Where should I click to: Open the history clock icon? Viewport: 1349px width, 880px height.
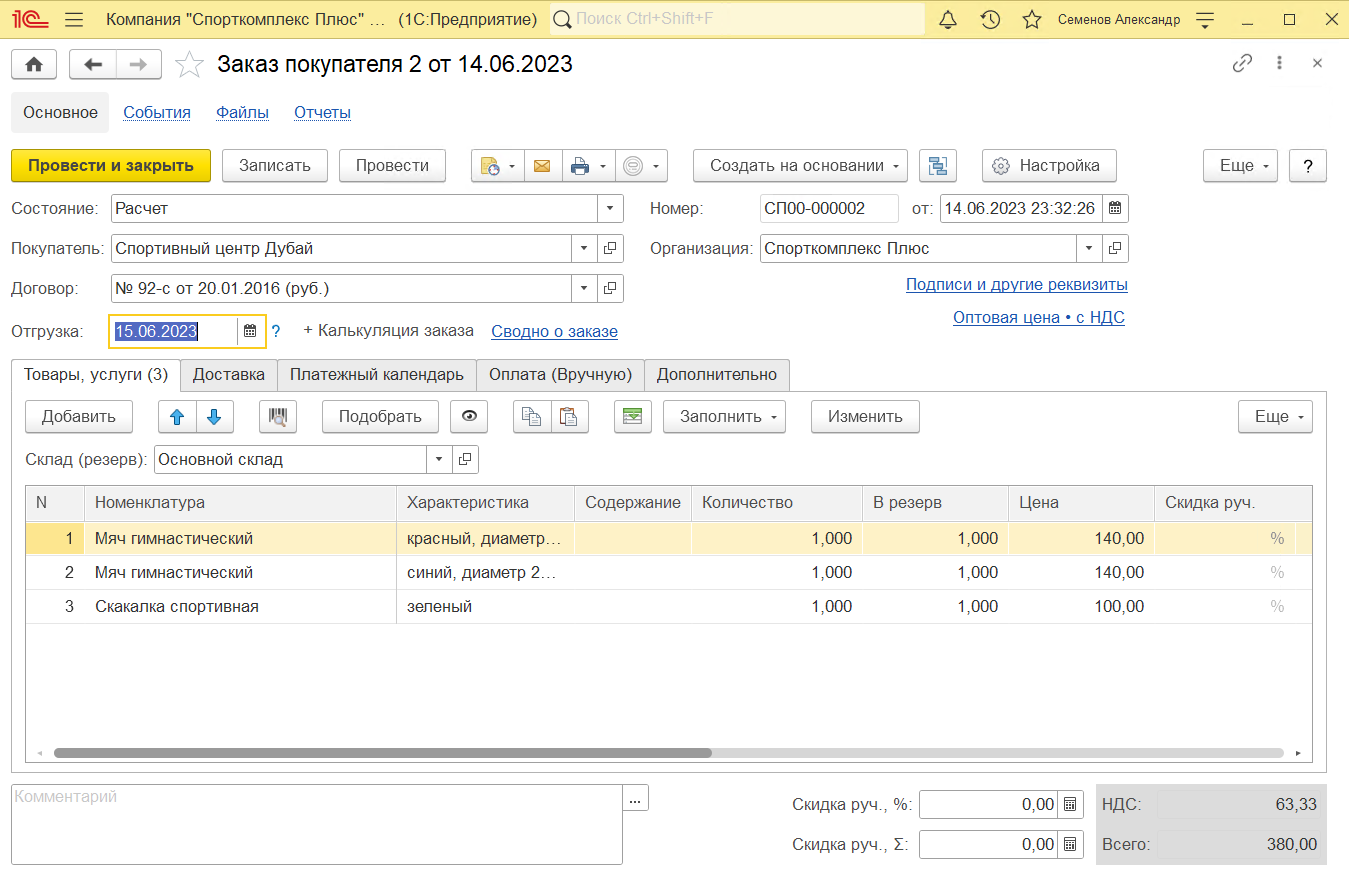coord(990,19)
